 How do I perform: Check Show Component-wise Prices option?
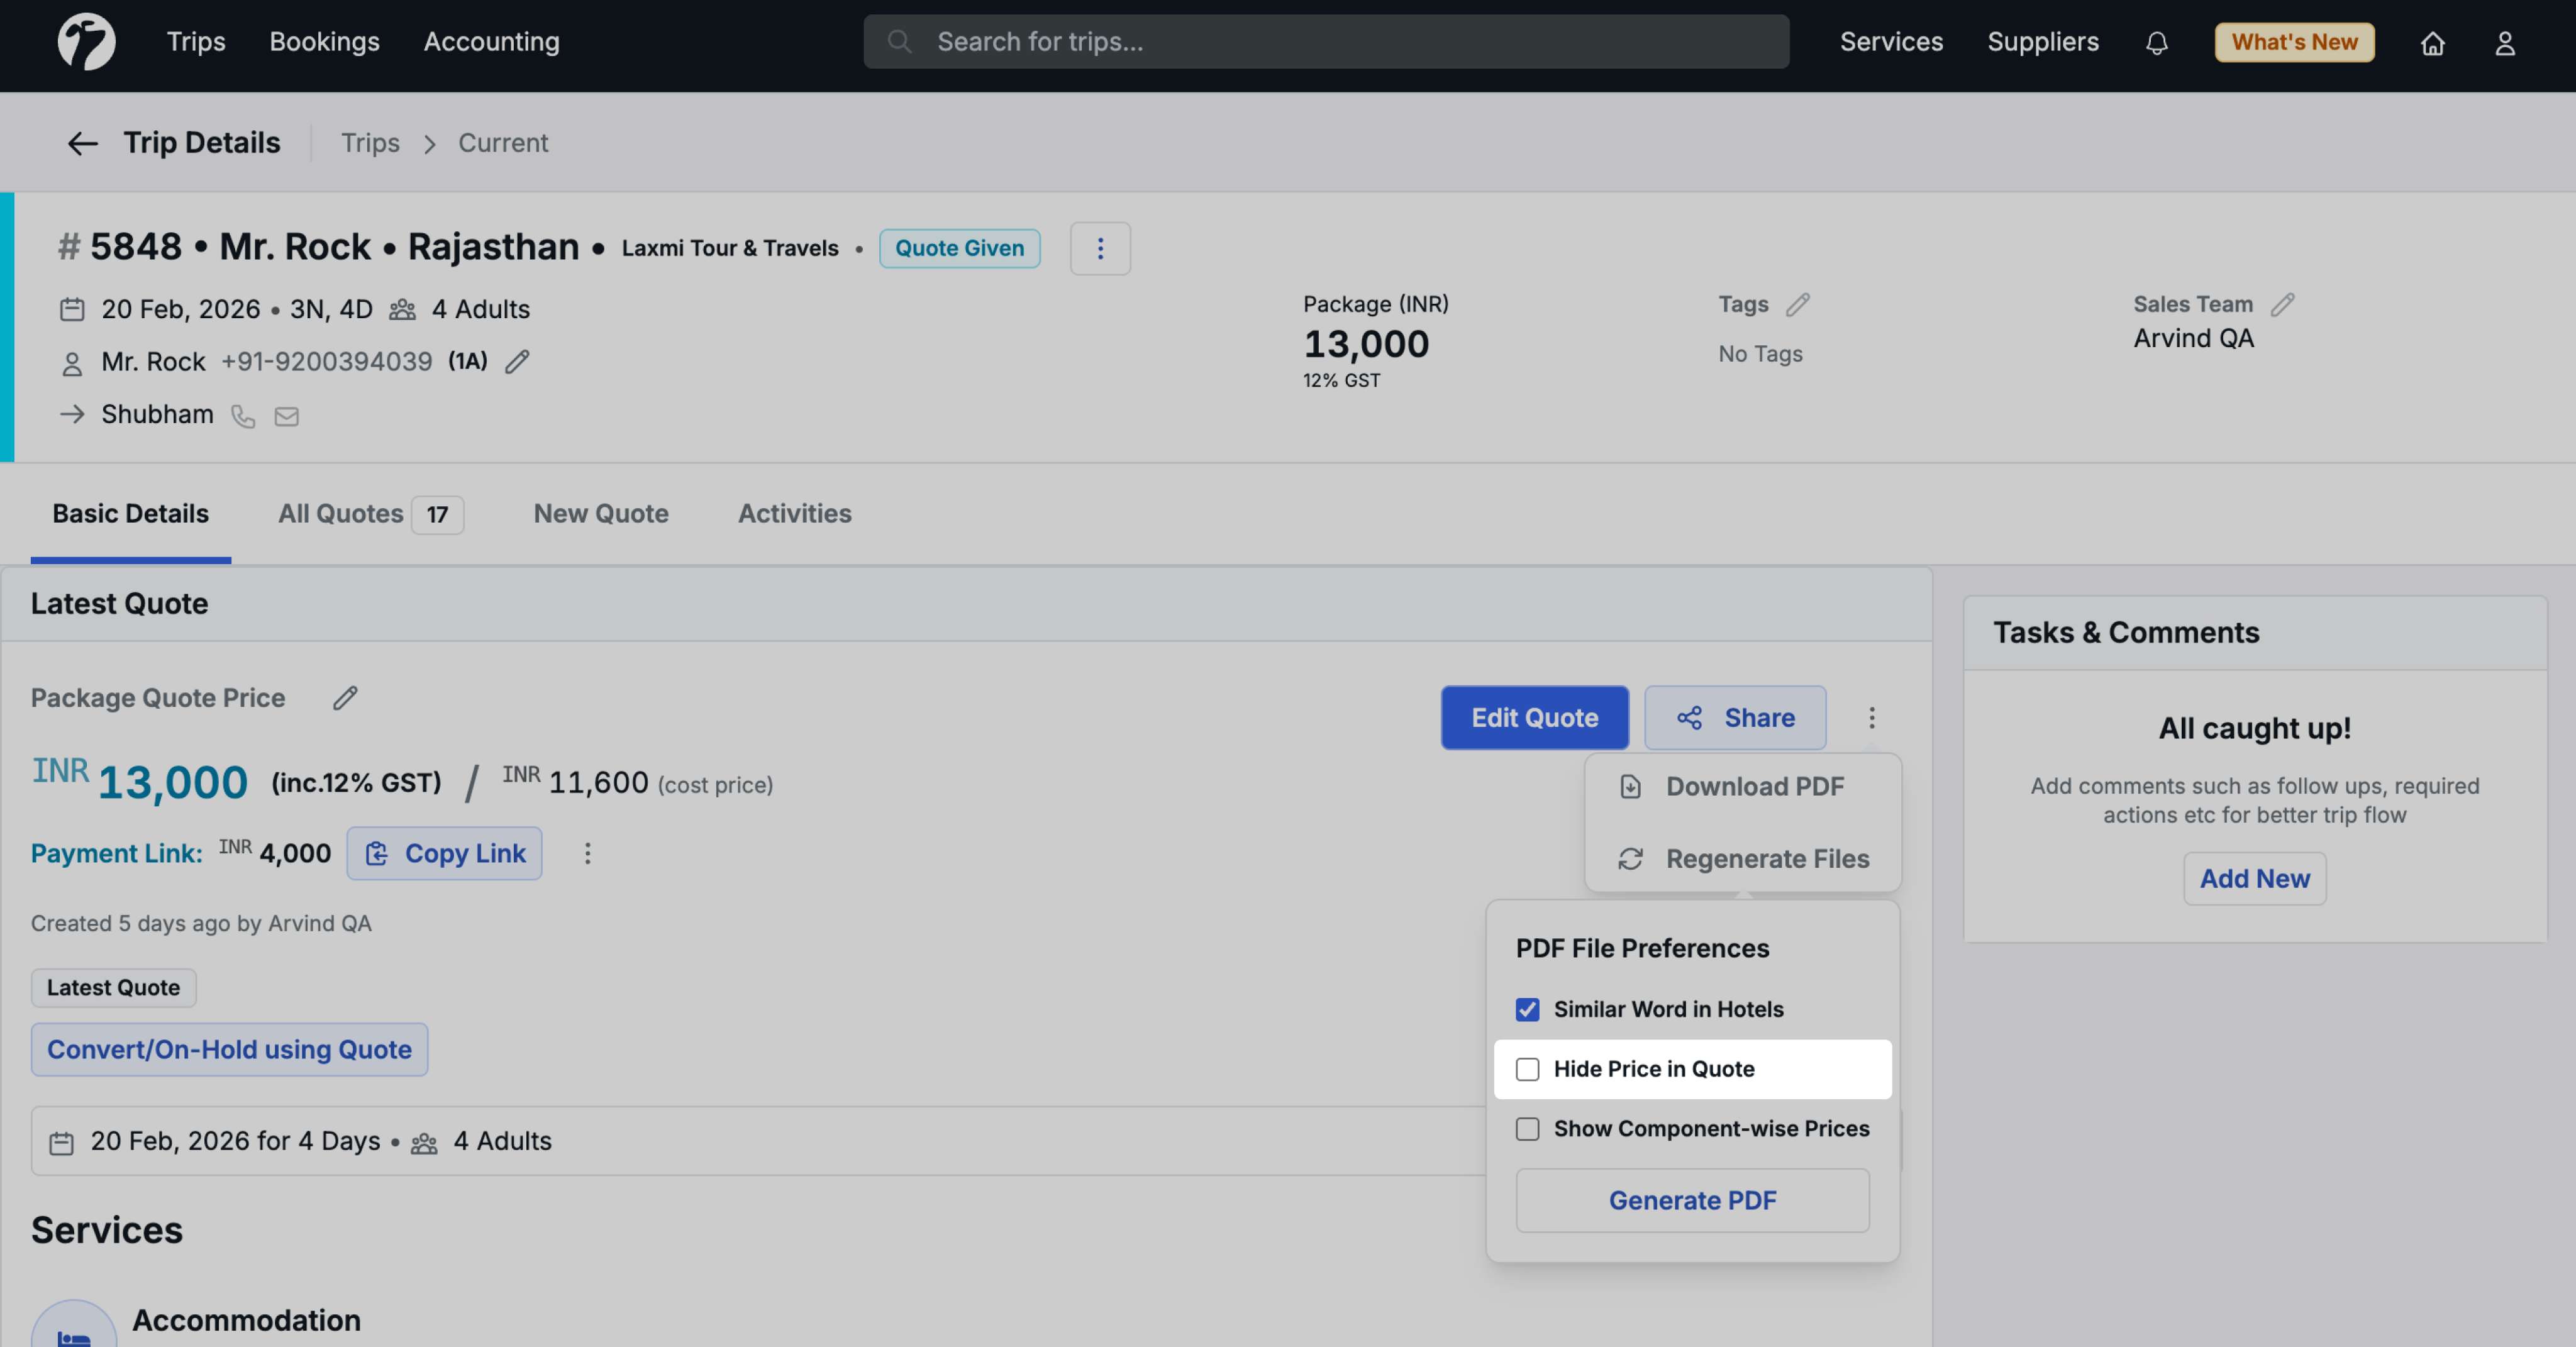click(1527, 1129)
